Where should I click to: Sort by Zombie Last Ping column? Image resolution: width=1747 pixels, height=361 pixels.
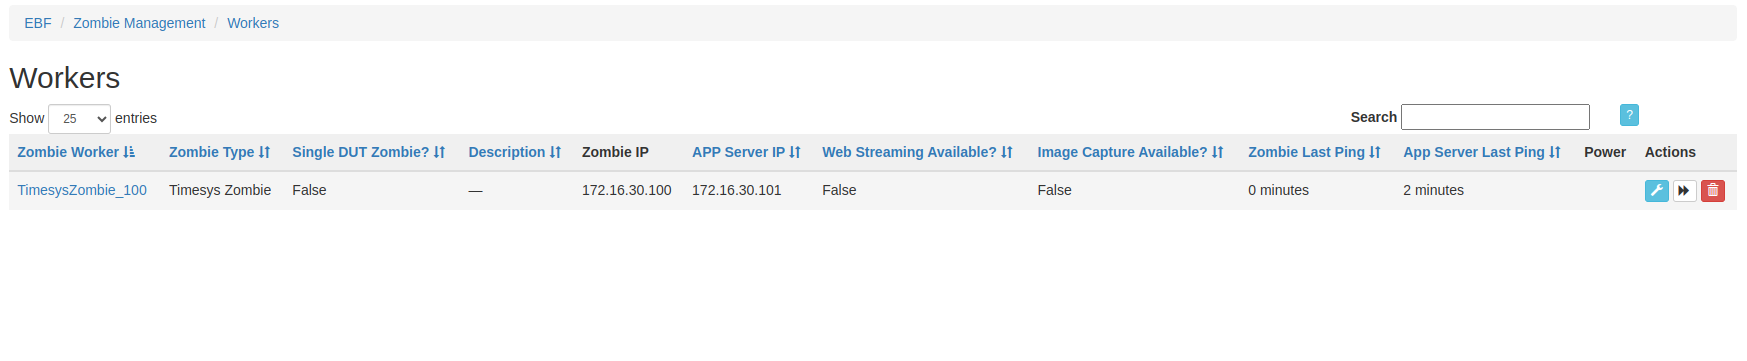1314,152
